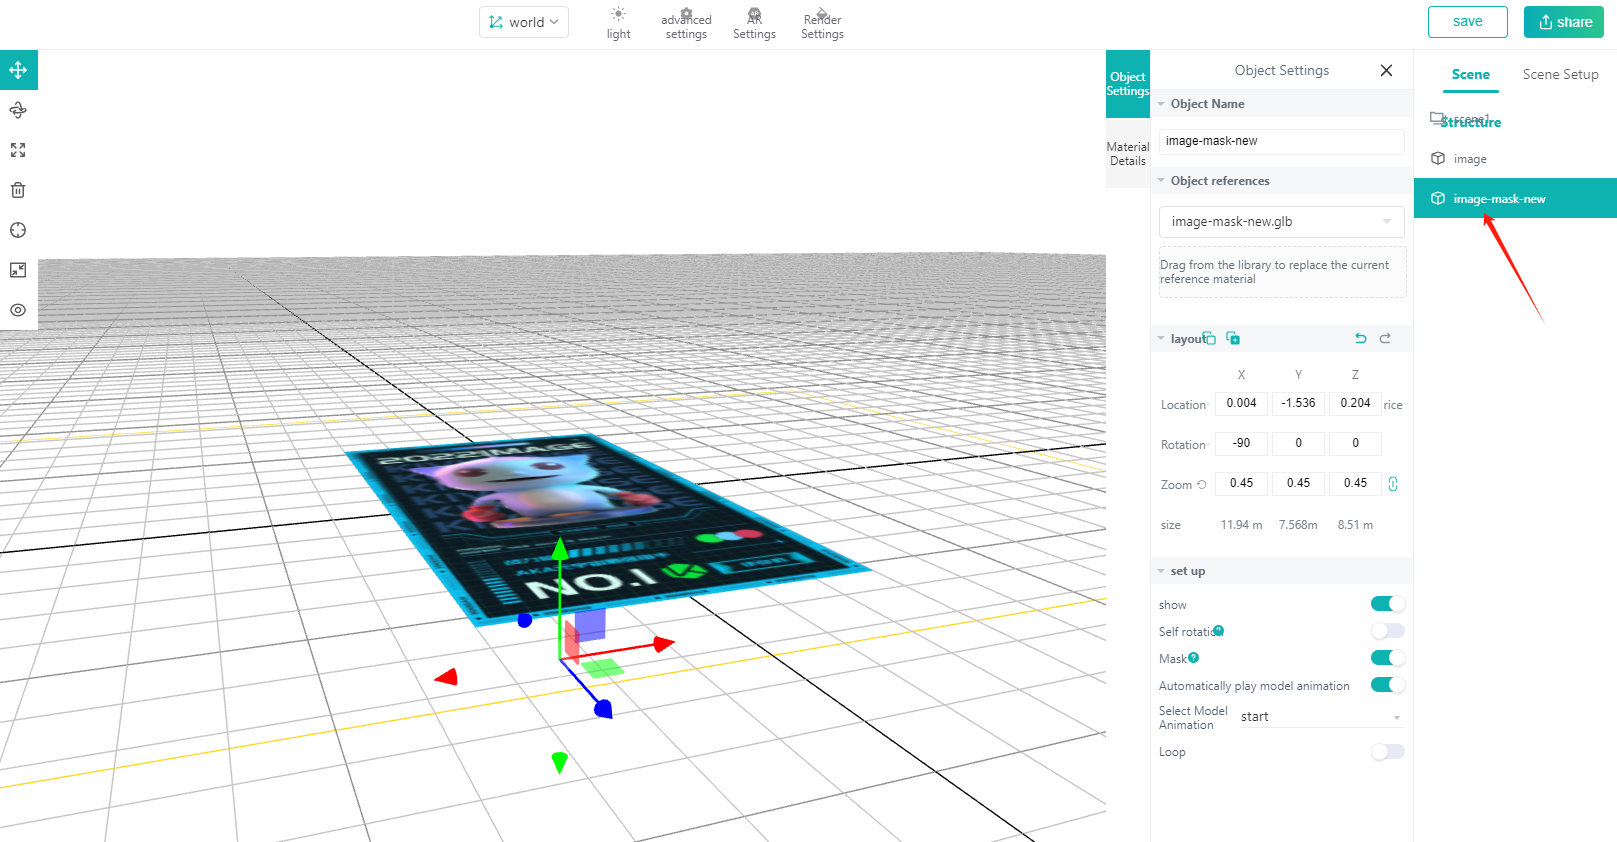Screen dimensions: 1617x842
Task: Click the trash delete icon
Action: pyautogui.click(x=18, y=190)
